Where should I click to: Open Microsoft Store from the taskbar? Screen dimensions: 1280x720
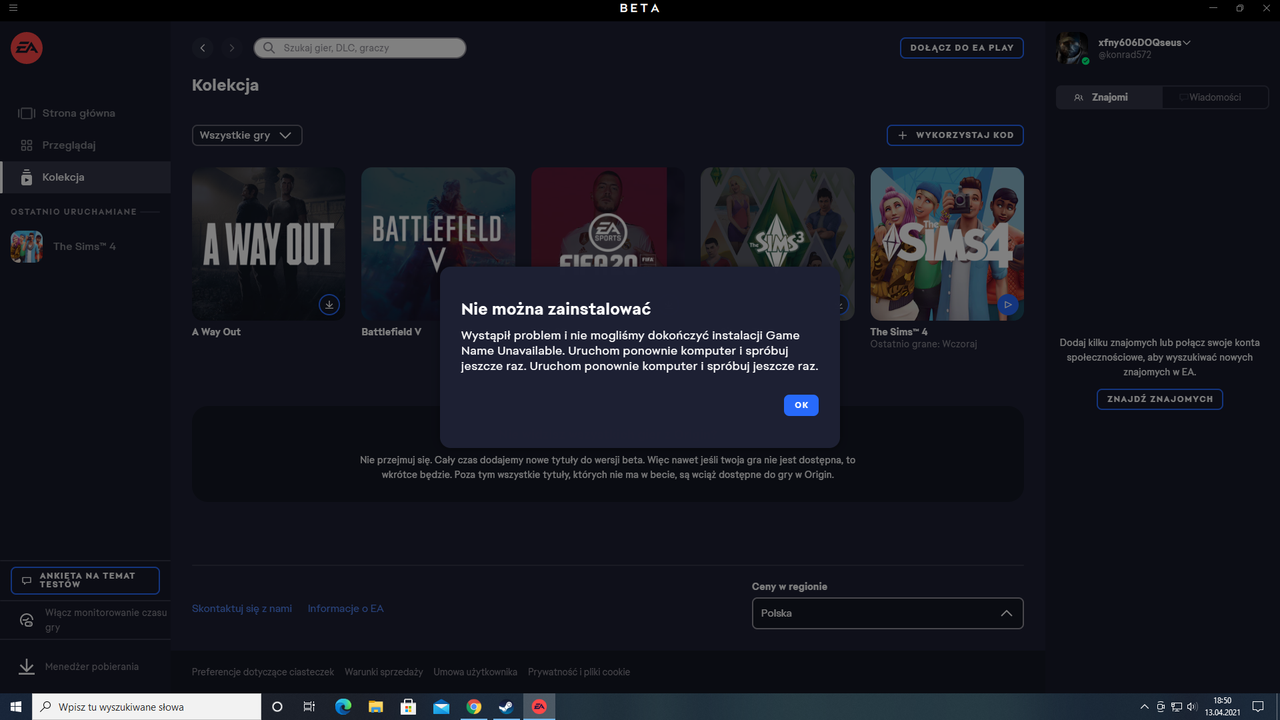point(408,707)
